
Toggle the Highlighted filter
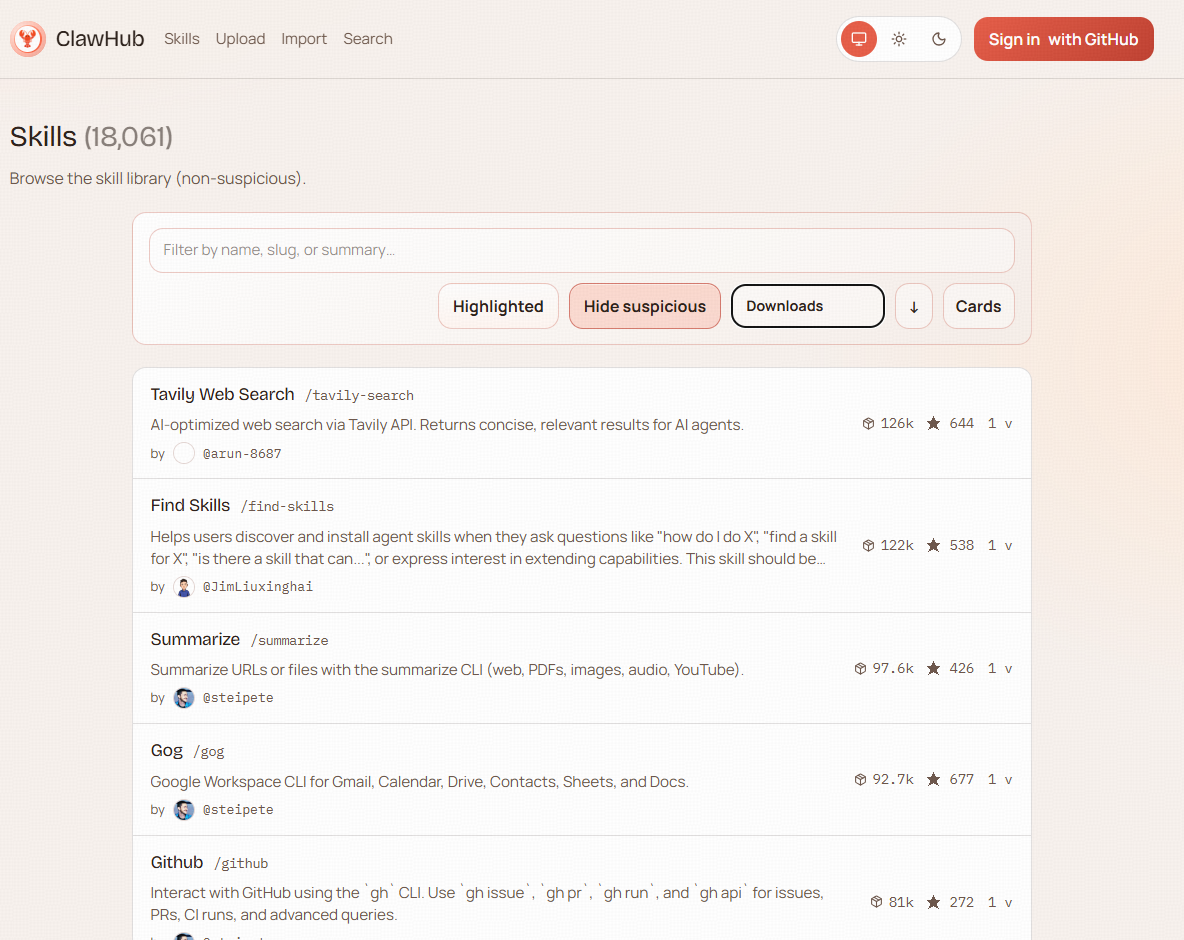498,306
